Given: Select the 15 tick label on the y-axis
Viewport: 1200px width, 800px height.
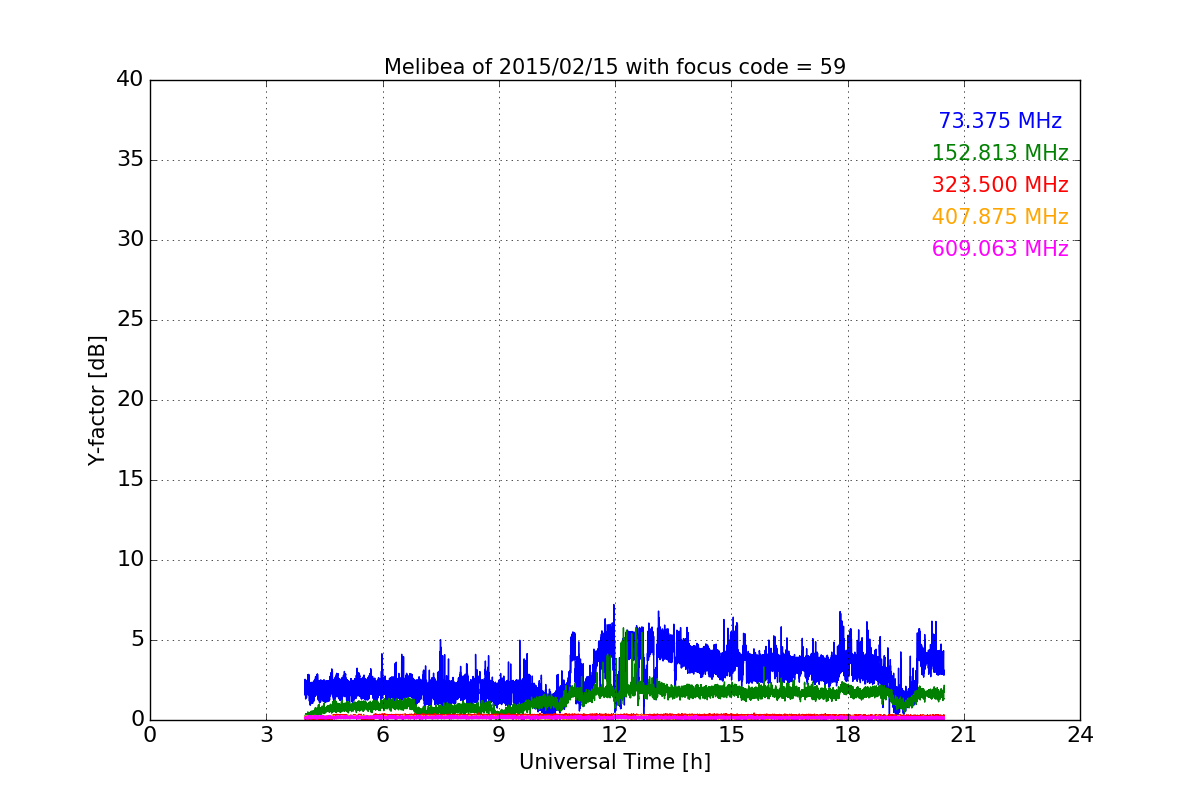Looking at the screenshot, I should point(130,480).
